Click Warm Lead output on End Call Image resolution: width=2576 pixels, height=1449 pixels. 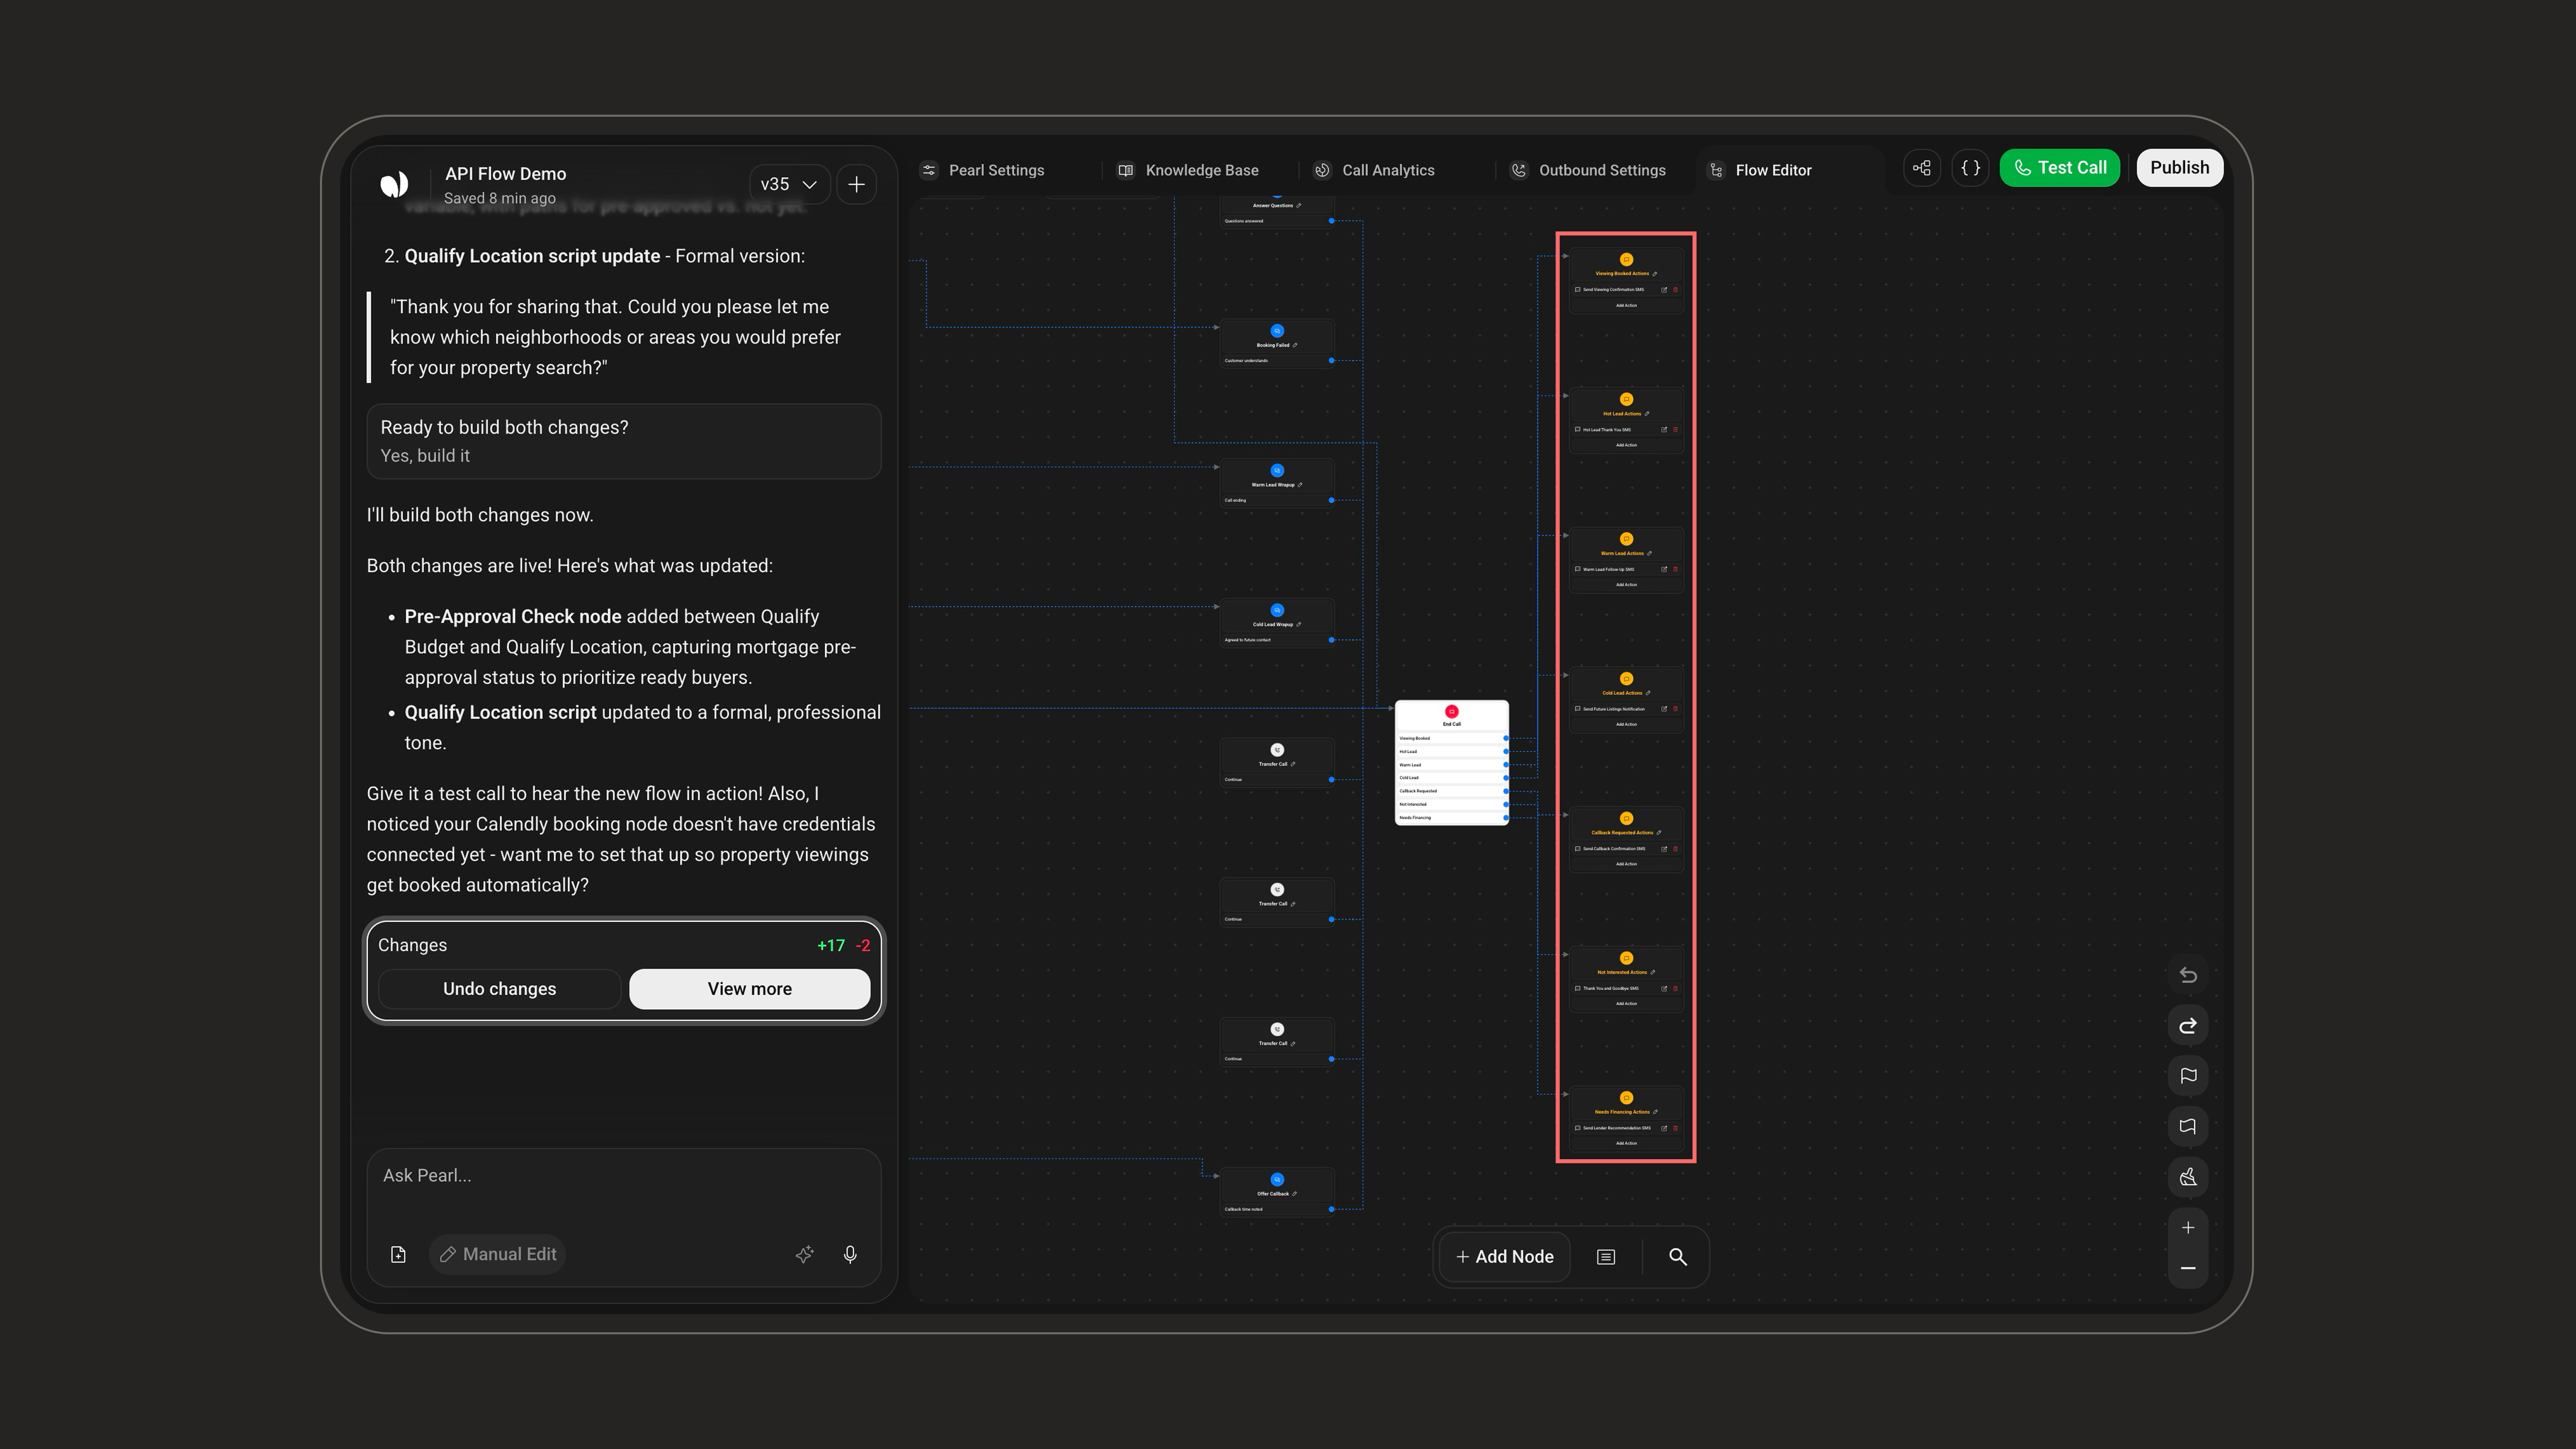[1452, 765]
